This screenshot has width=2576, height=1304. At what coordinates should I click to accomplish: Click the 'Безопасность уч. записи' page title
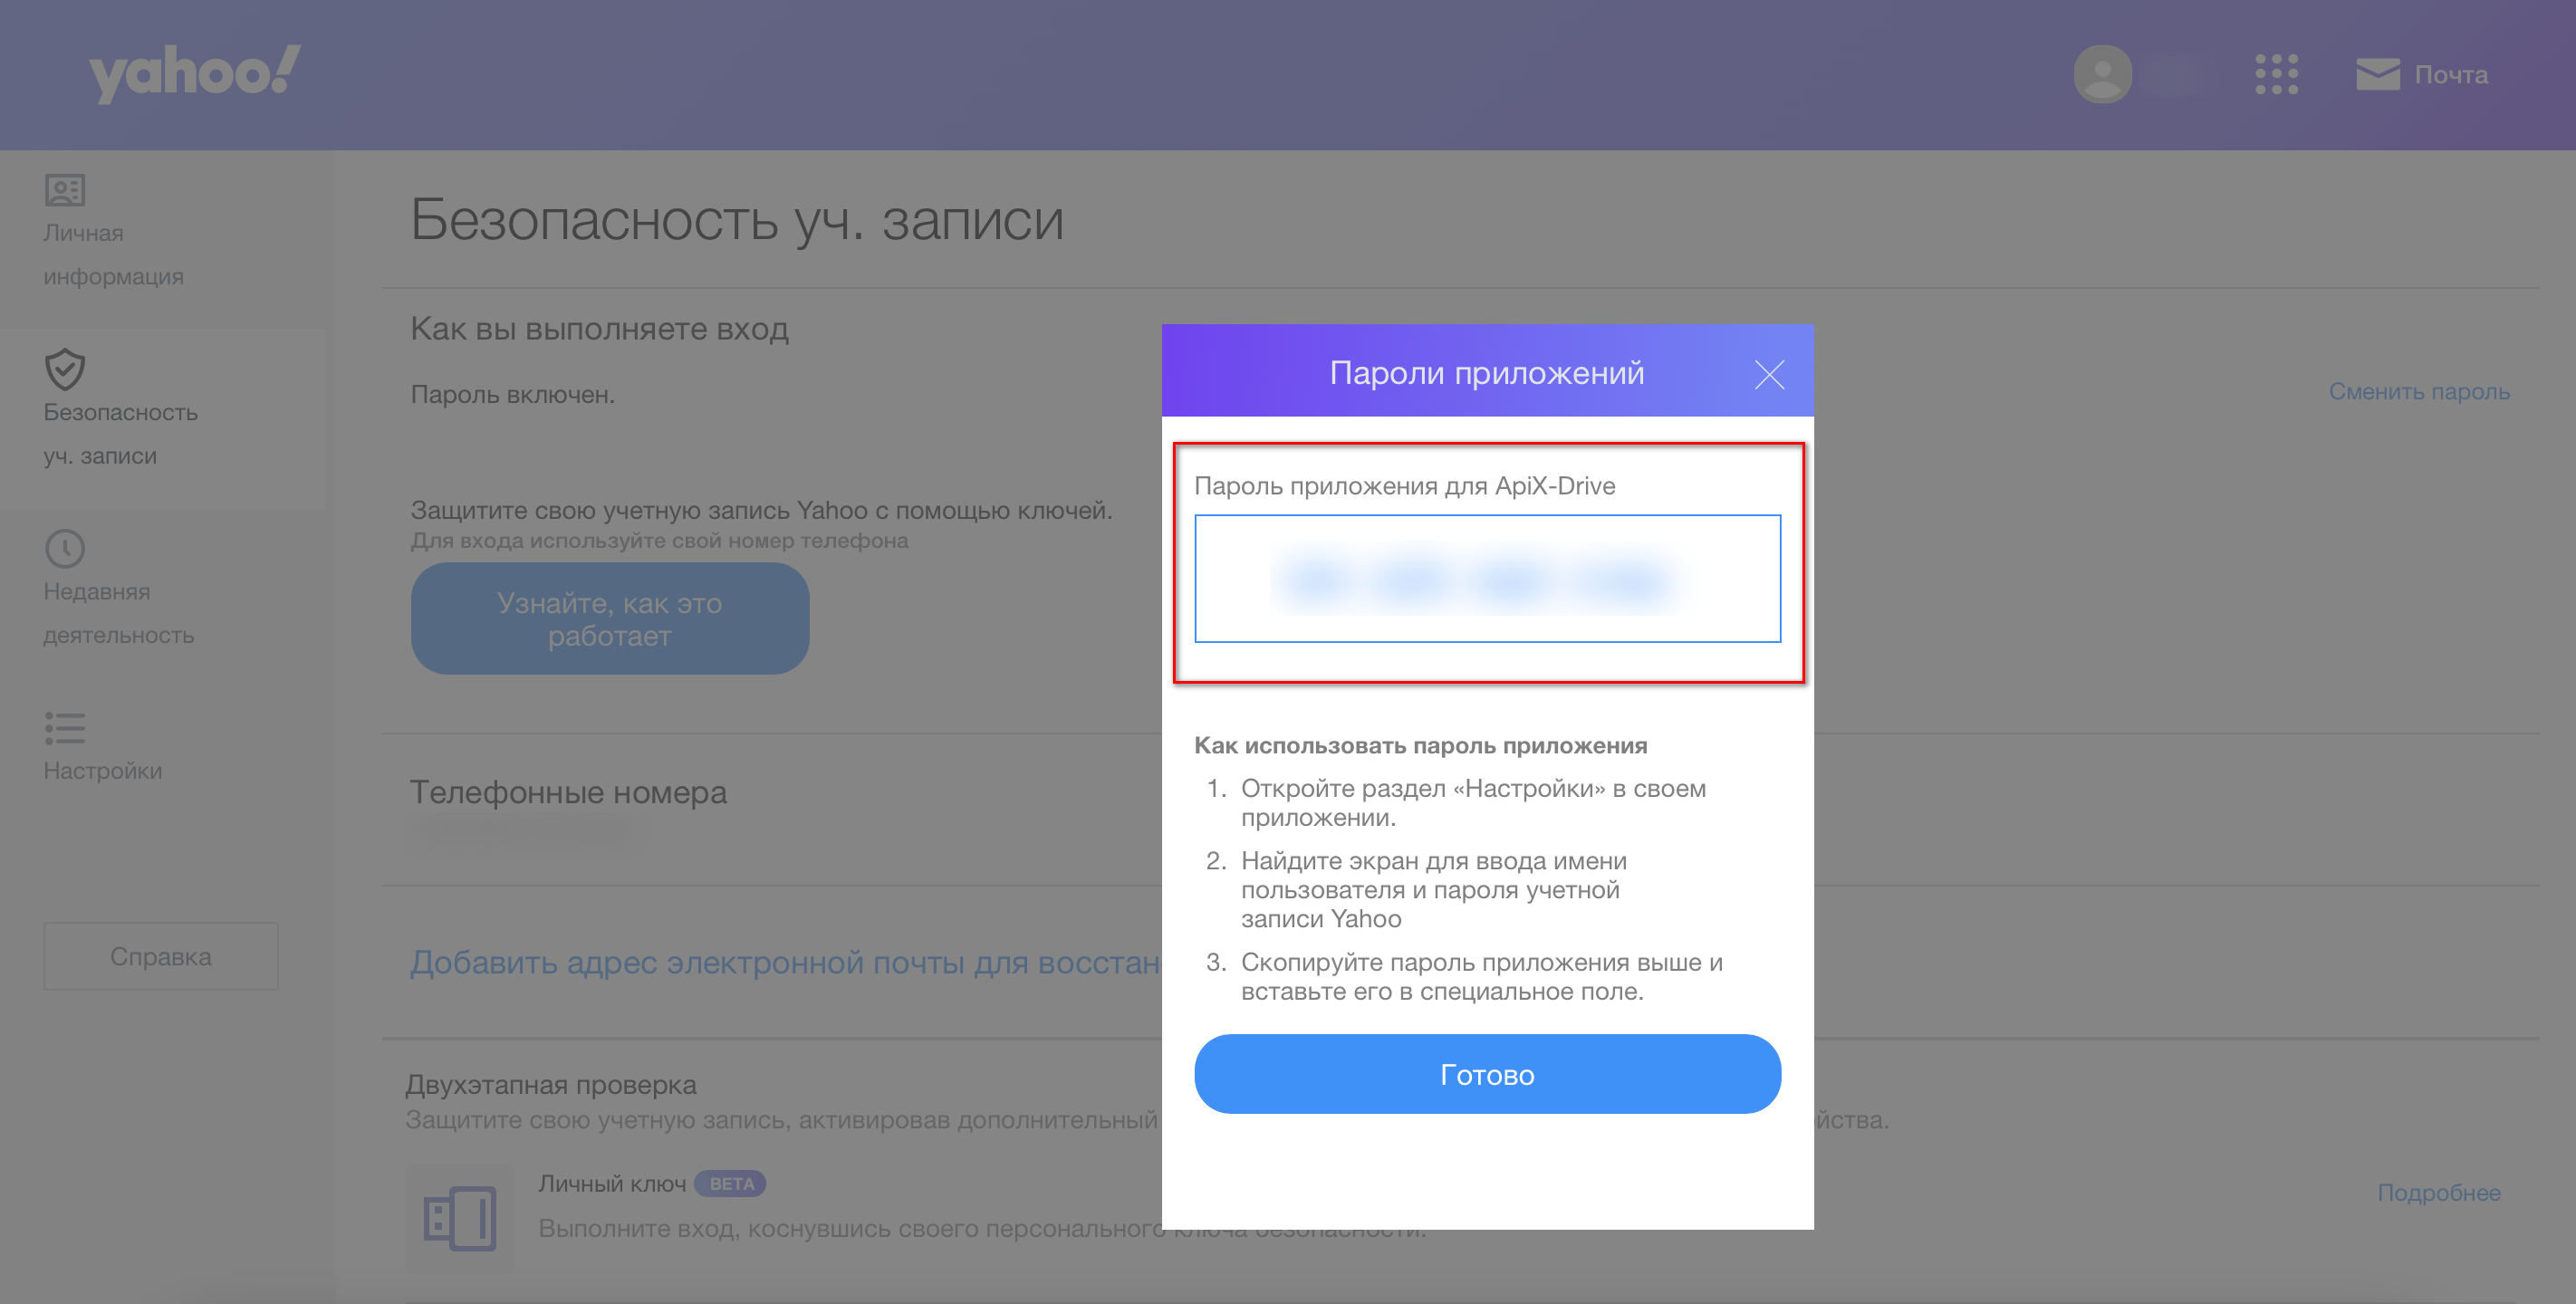tap(737, 219)
